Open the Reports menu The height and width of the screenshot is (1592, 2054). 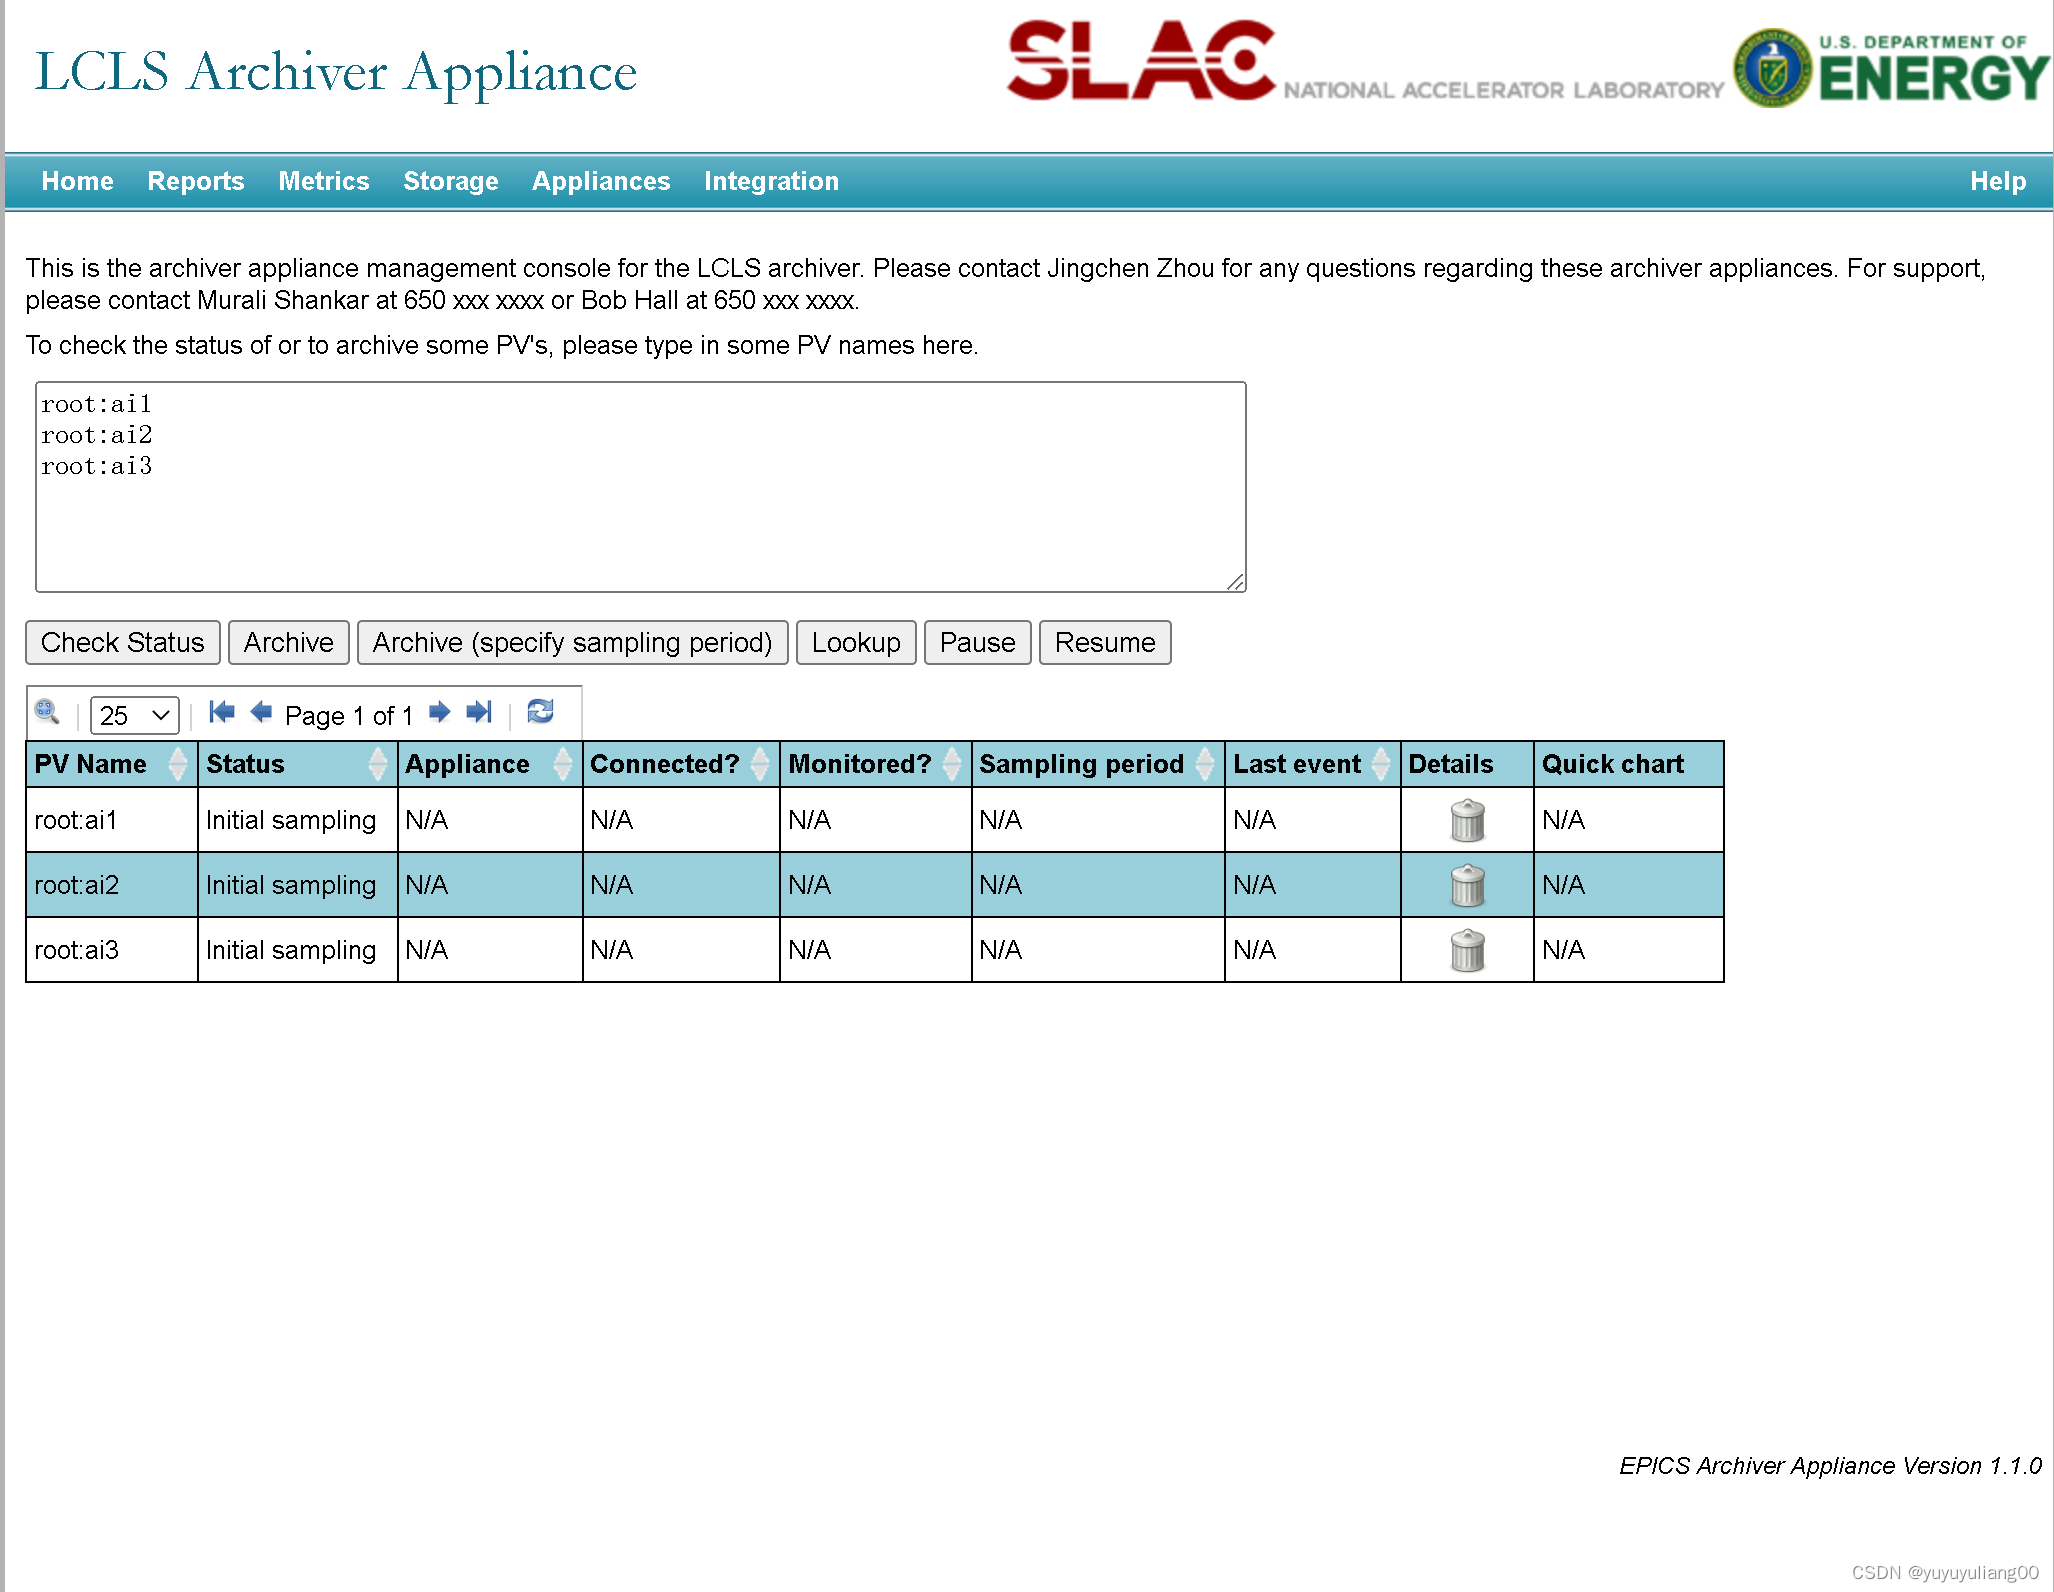tap(197, 182)
